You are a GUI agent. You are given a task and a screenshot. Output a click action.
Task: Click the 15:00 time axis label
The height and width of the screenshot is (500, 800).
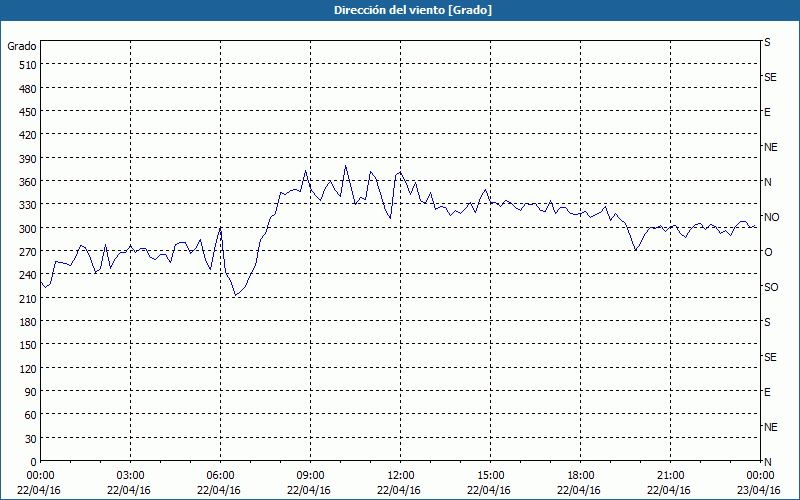click(490, 476)
